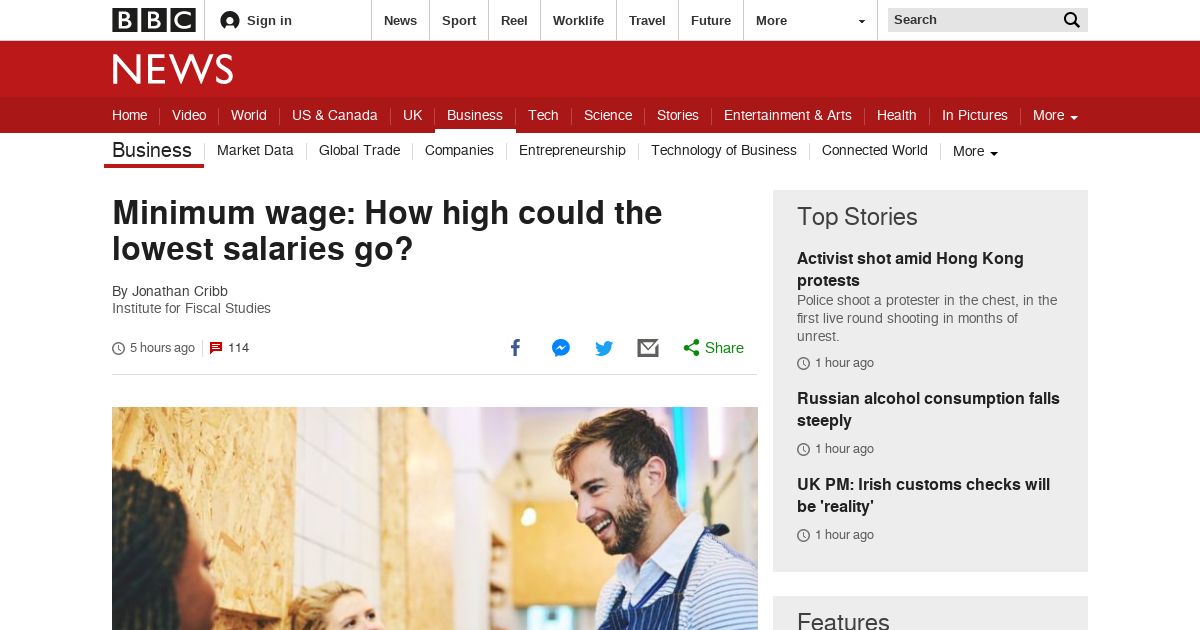Go to the Video section
The image size is (1200, 630).
[x=189, y=115]
